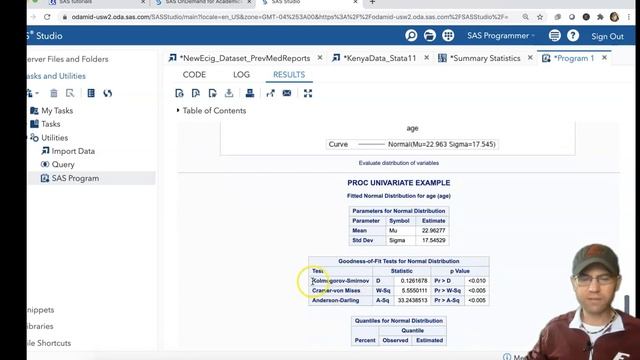The height and width of the screenshot is (360, 640).
Task: Click the Kolmogorov-Smirnov test name cell
Action: (340, 281)
